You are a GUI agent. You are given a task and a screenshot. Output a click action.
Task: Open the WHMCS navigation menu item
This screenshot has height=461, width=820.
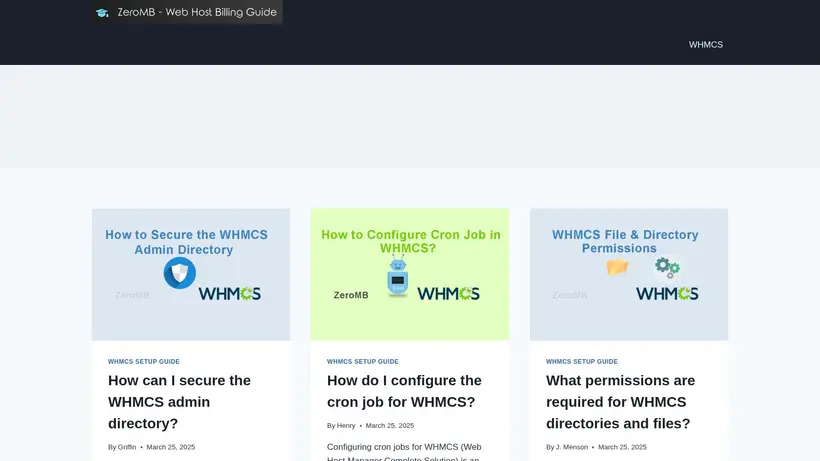705,45
